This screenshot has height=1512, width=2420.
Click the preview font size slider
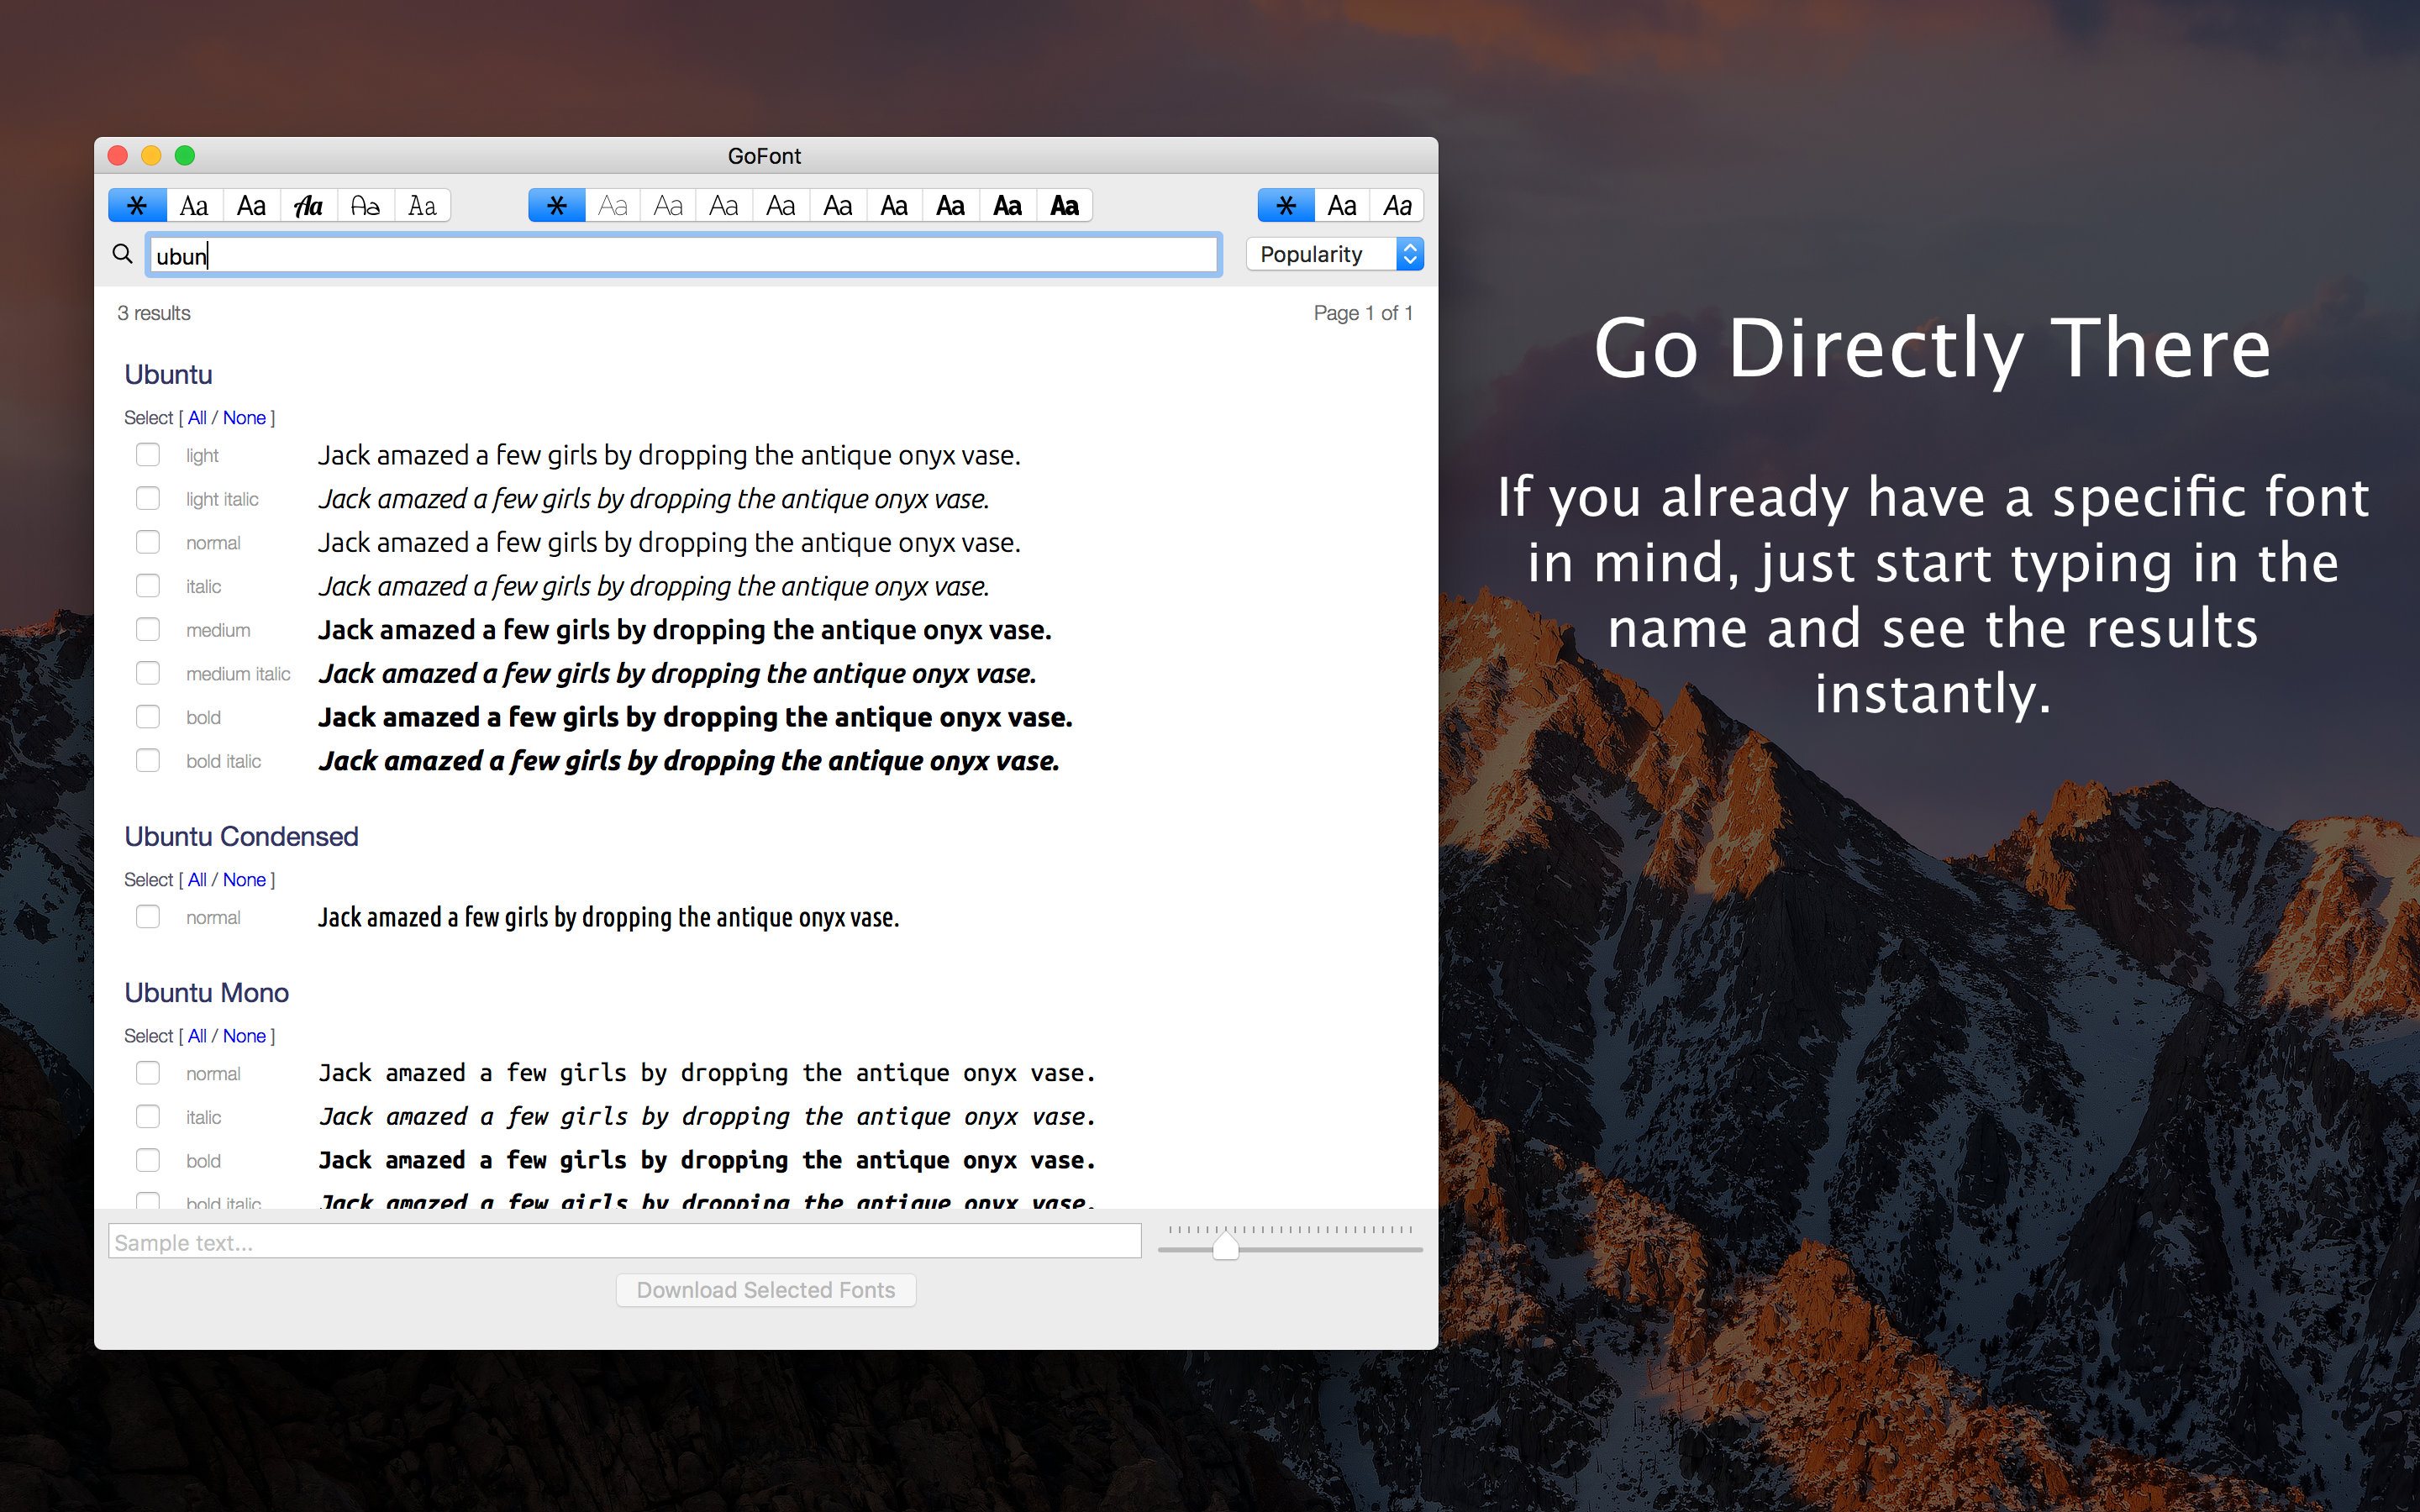click(x=1225, y=1247)
